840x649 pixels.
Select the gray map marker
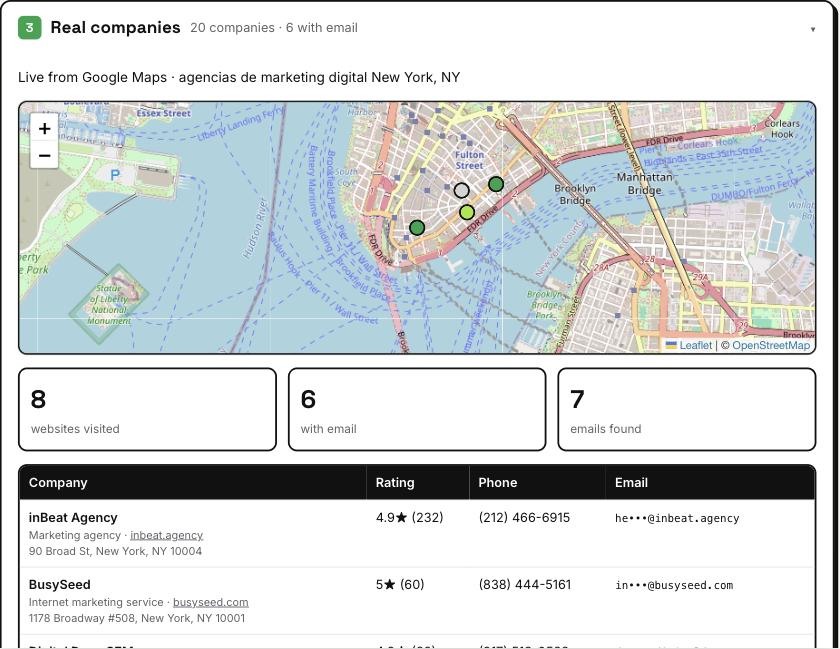tap(461, 190)
